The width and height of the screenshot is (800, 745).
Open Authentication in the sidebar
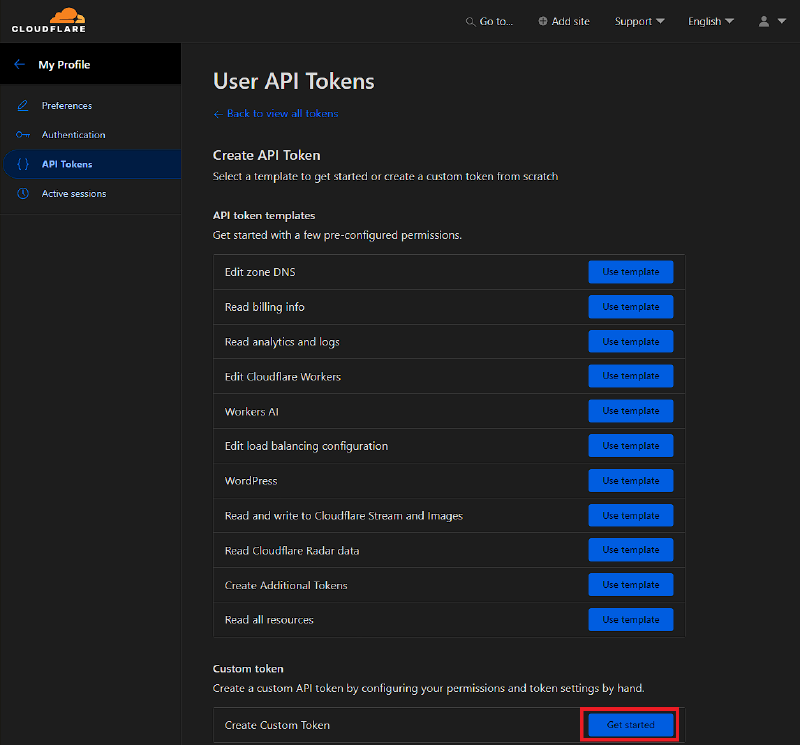tap(73, 135)
